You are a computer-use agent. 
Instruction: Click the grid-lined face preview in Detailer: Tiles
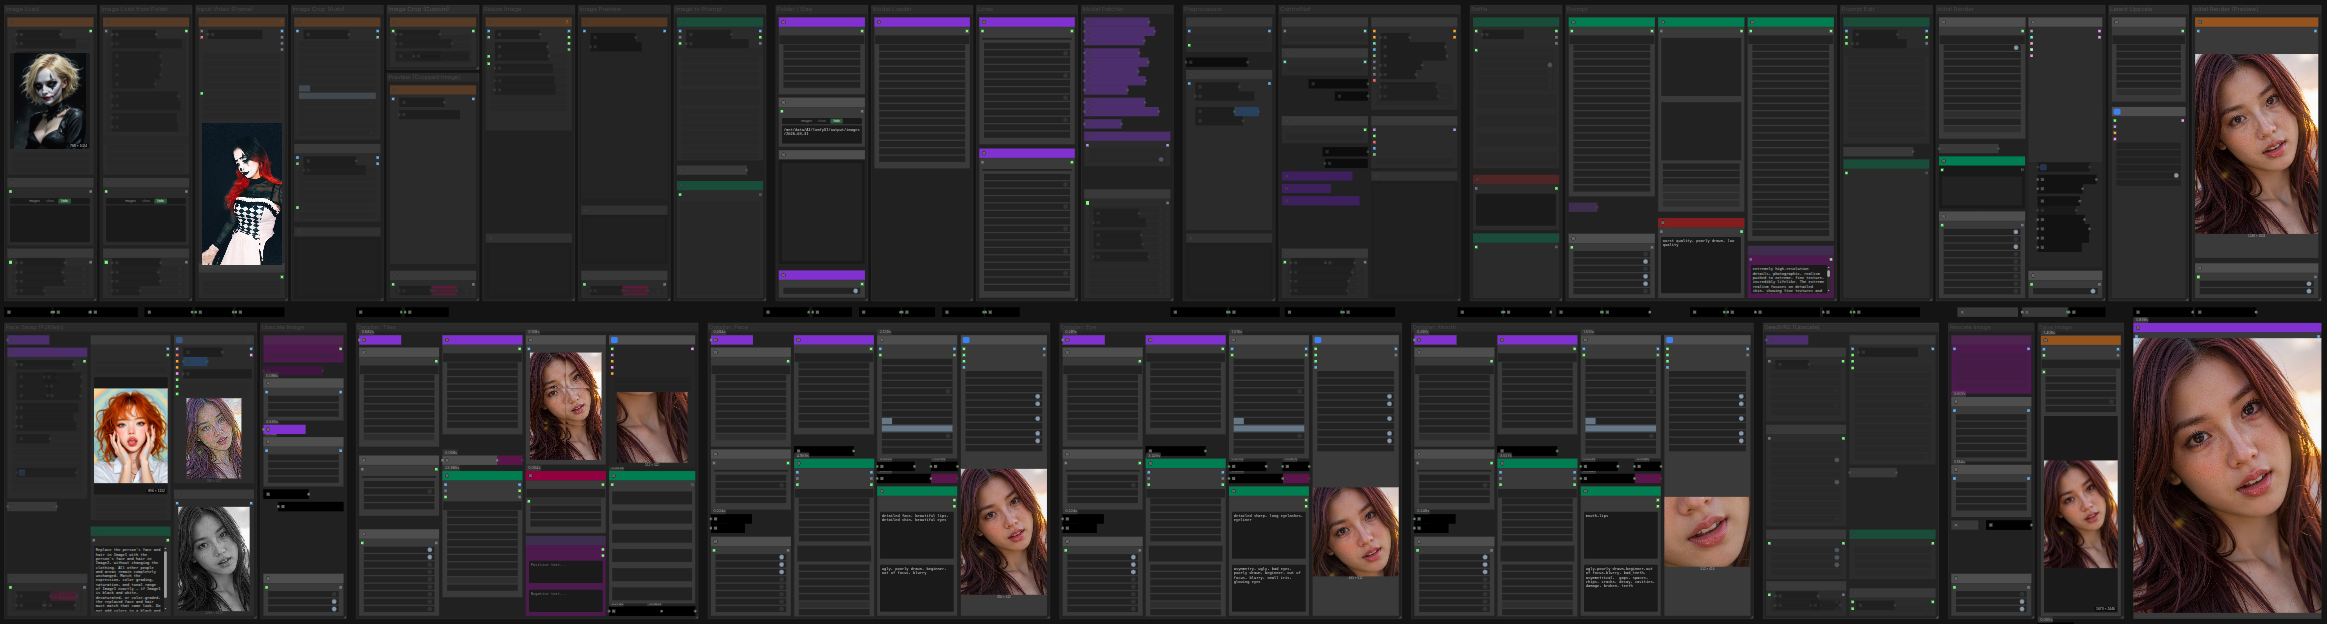pyautogui.click(x=565, y=405)
